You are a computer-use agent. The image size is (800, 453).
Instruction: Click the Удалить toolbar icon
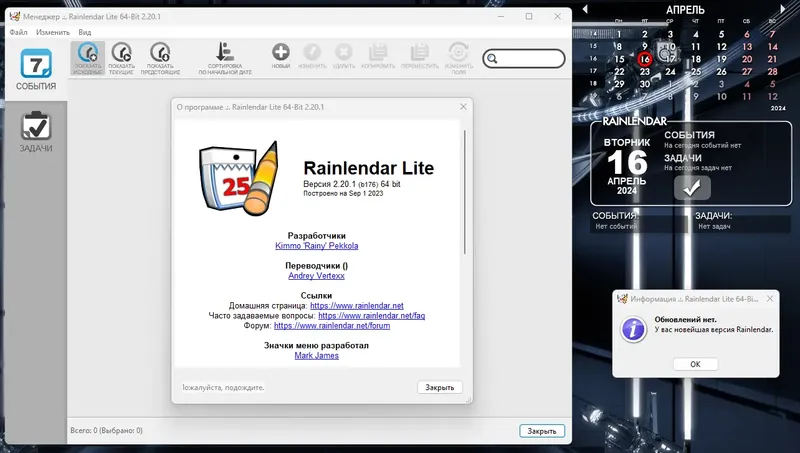[343, 56]
